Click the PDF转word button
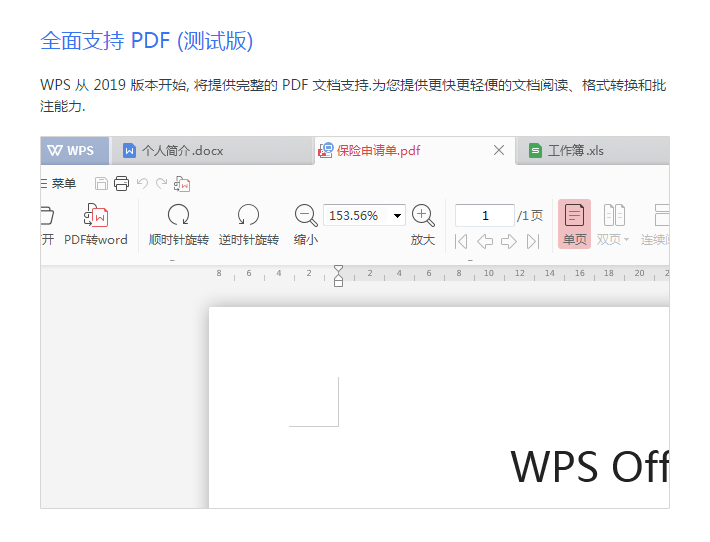Viewport: 710px width, 542px height. [96, 225]
